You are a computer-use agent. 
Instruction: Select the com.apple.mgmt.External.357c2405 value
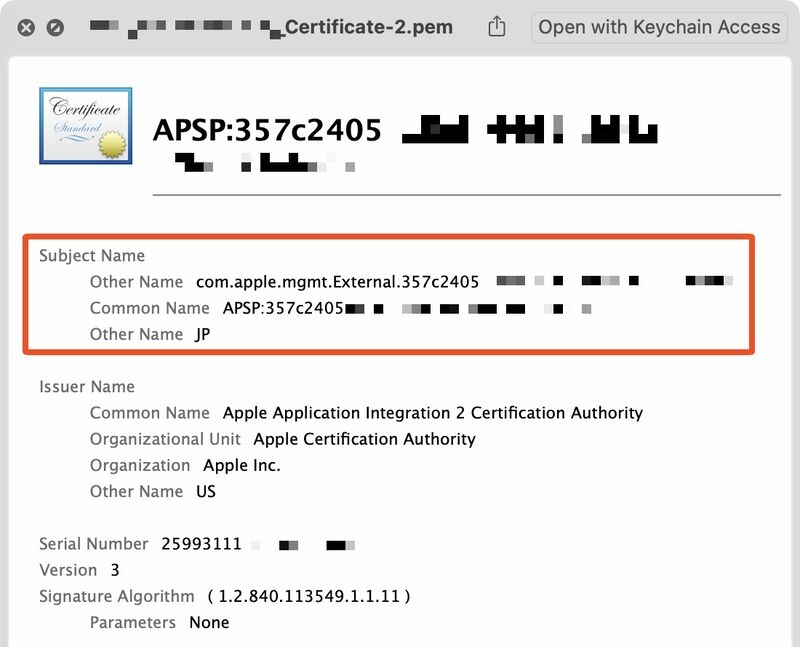click(337, 282)
